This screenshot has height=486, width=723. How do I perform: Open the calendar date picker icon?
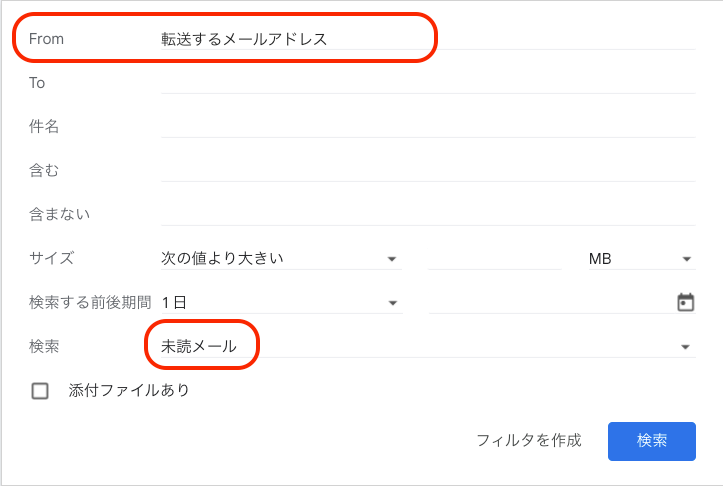click(685, 302)
